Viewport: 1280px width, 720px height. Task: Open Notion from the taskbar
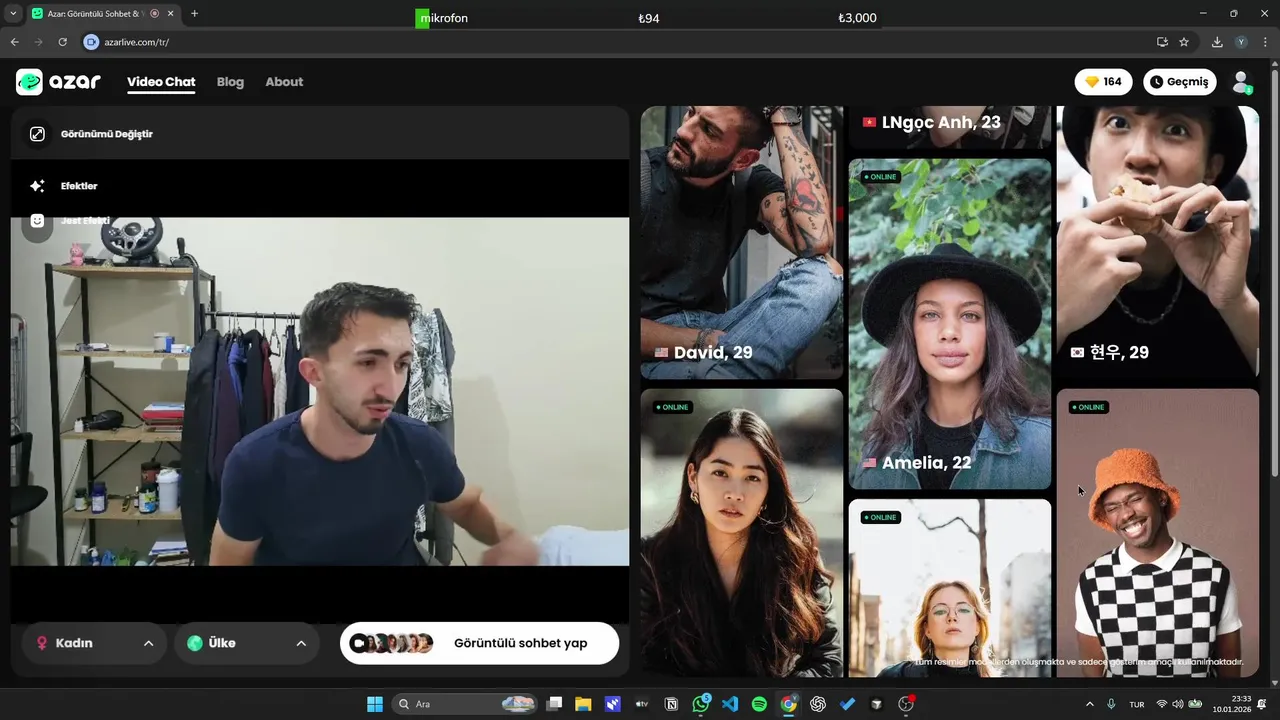[x=671, y=704]
